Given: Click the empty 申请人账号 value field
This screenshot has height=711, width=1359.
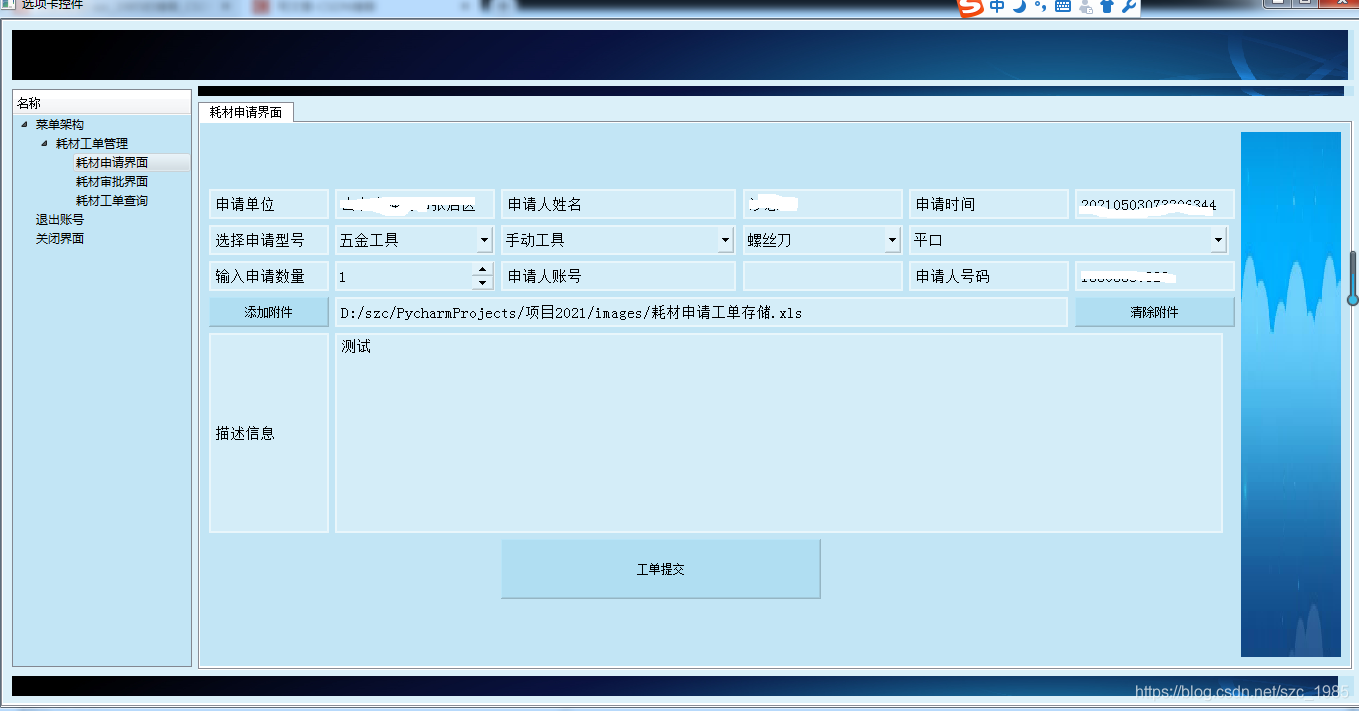Looking at the screenshot, I should click(x=822, y=276).
